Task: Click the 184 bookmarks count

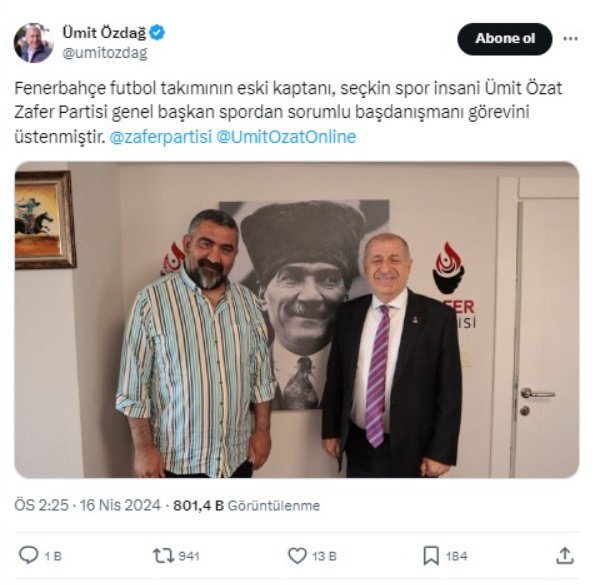Action: pyautogui.click(x=457, y=556)
